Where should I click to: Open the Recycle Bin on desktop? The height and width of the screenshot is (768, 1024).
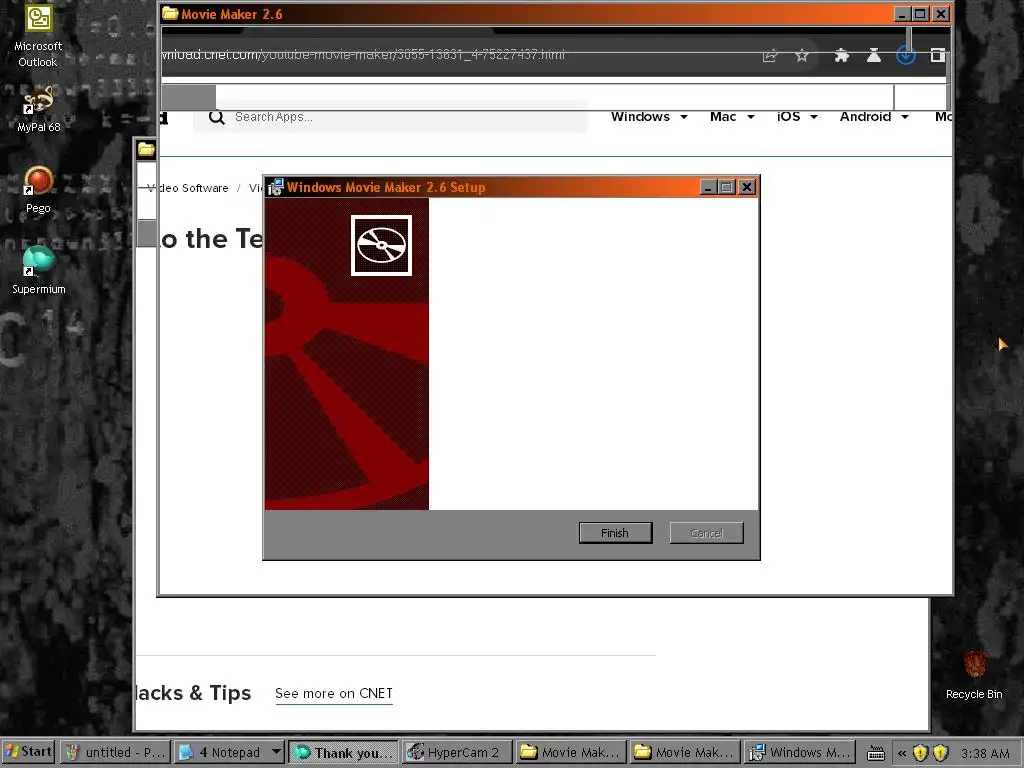point(974,676)
